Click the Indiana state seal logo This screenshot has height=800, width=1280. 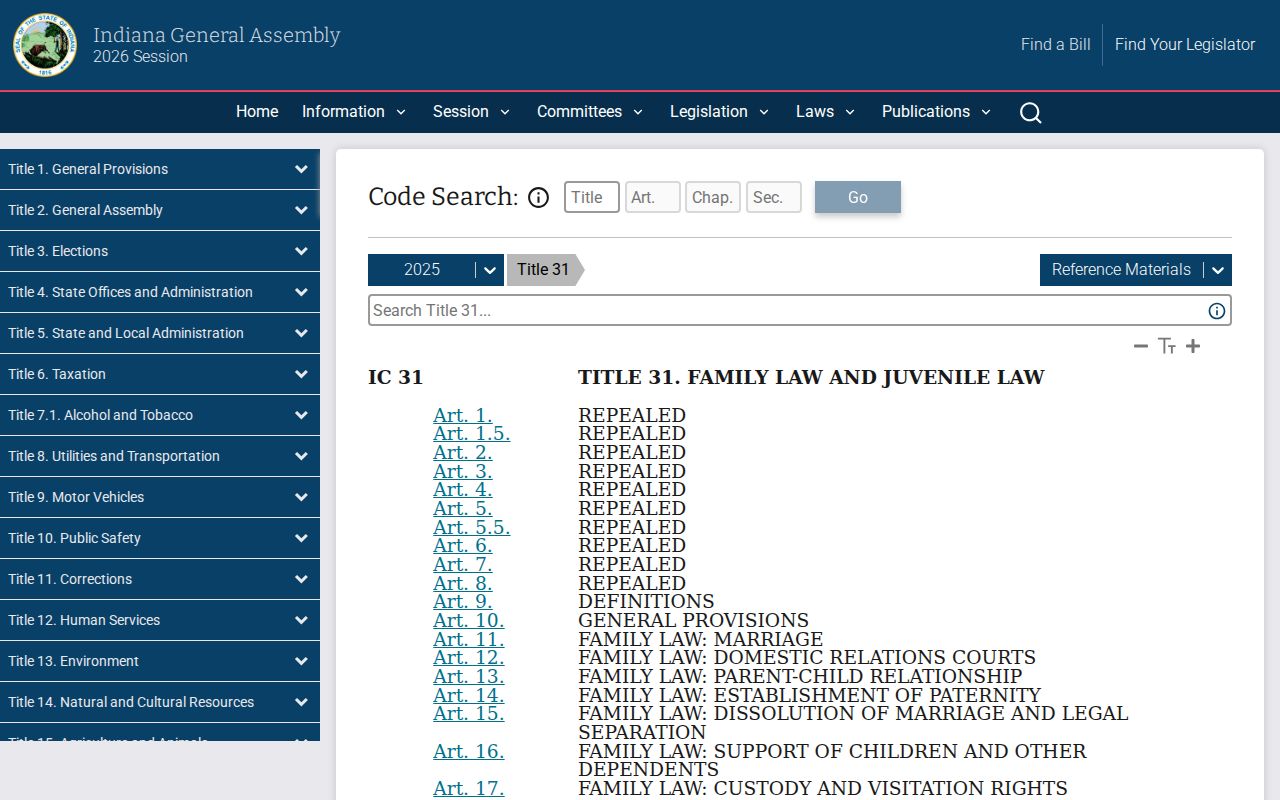[x=45, y=45]
